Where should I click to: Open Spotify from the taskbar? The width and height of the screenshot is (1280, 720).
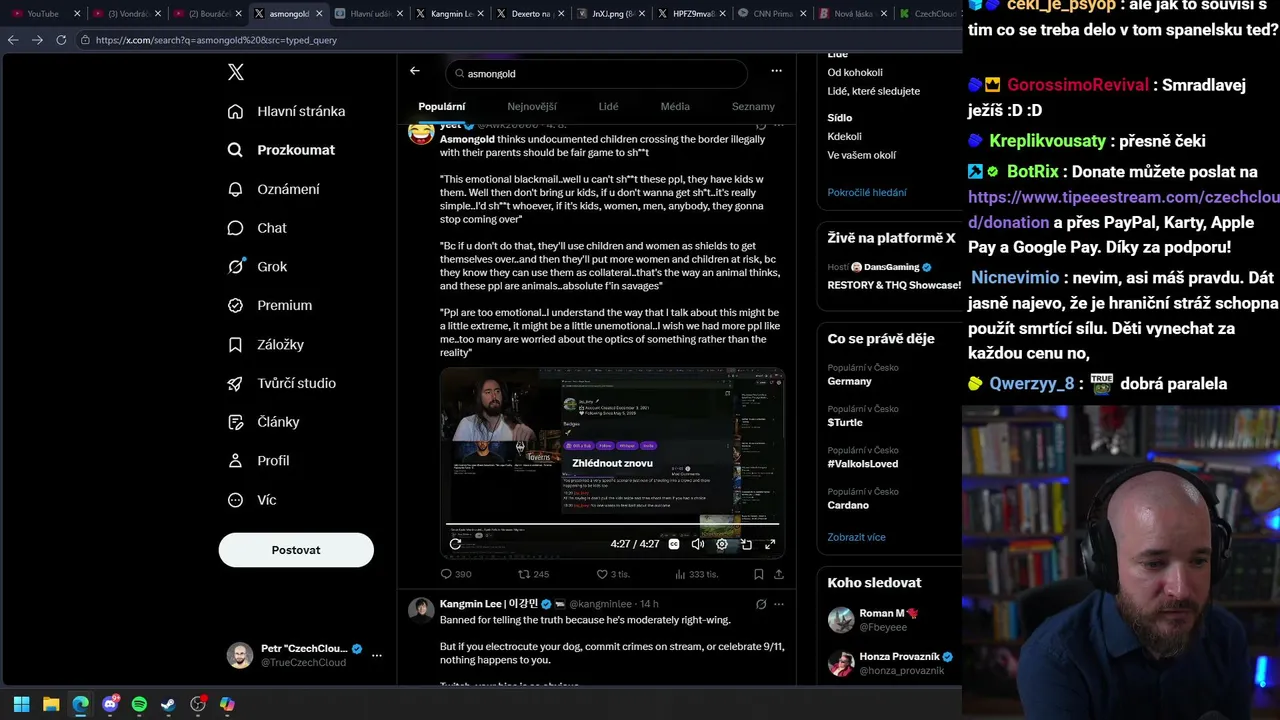tap(139, 704)
